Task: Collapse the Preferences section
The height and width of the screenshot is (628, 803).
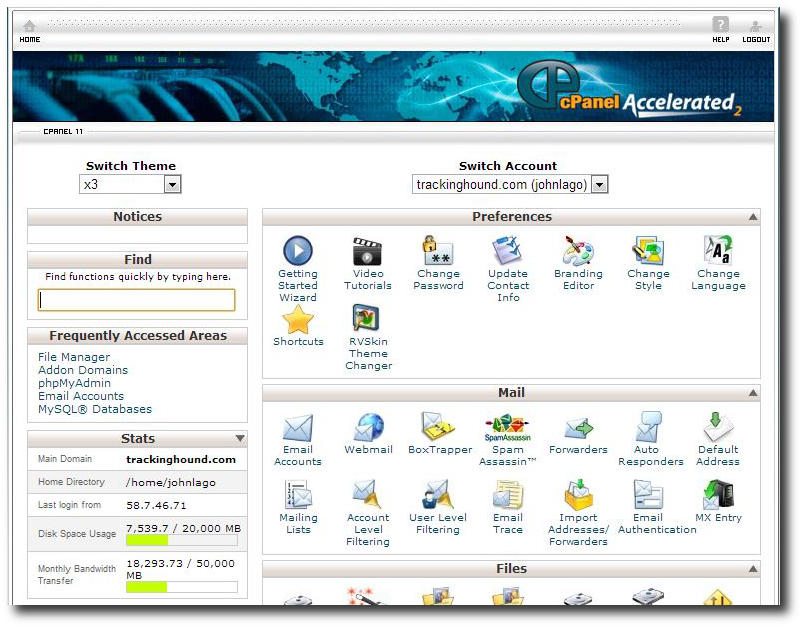Action: click(x=753, y=217)
